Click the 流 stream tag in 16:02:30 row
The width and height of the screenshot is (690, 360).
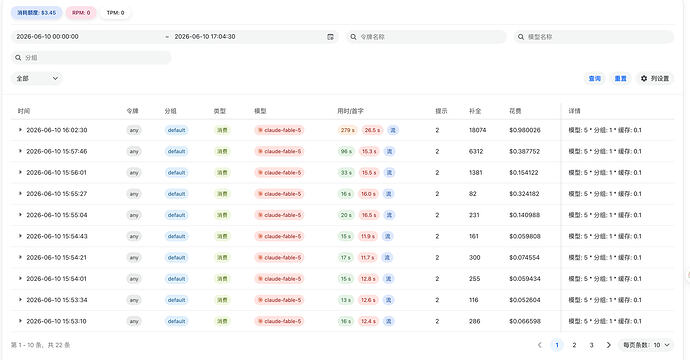coord(393,130)
